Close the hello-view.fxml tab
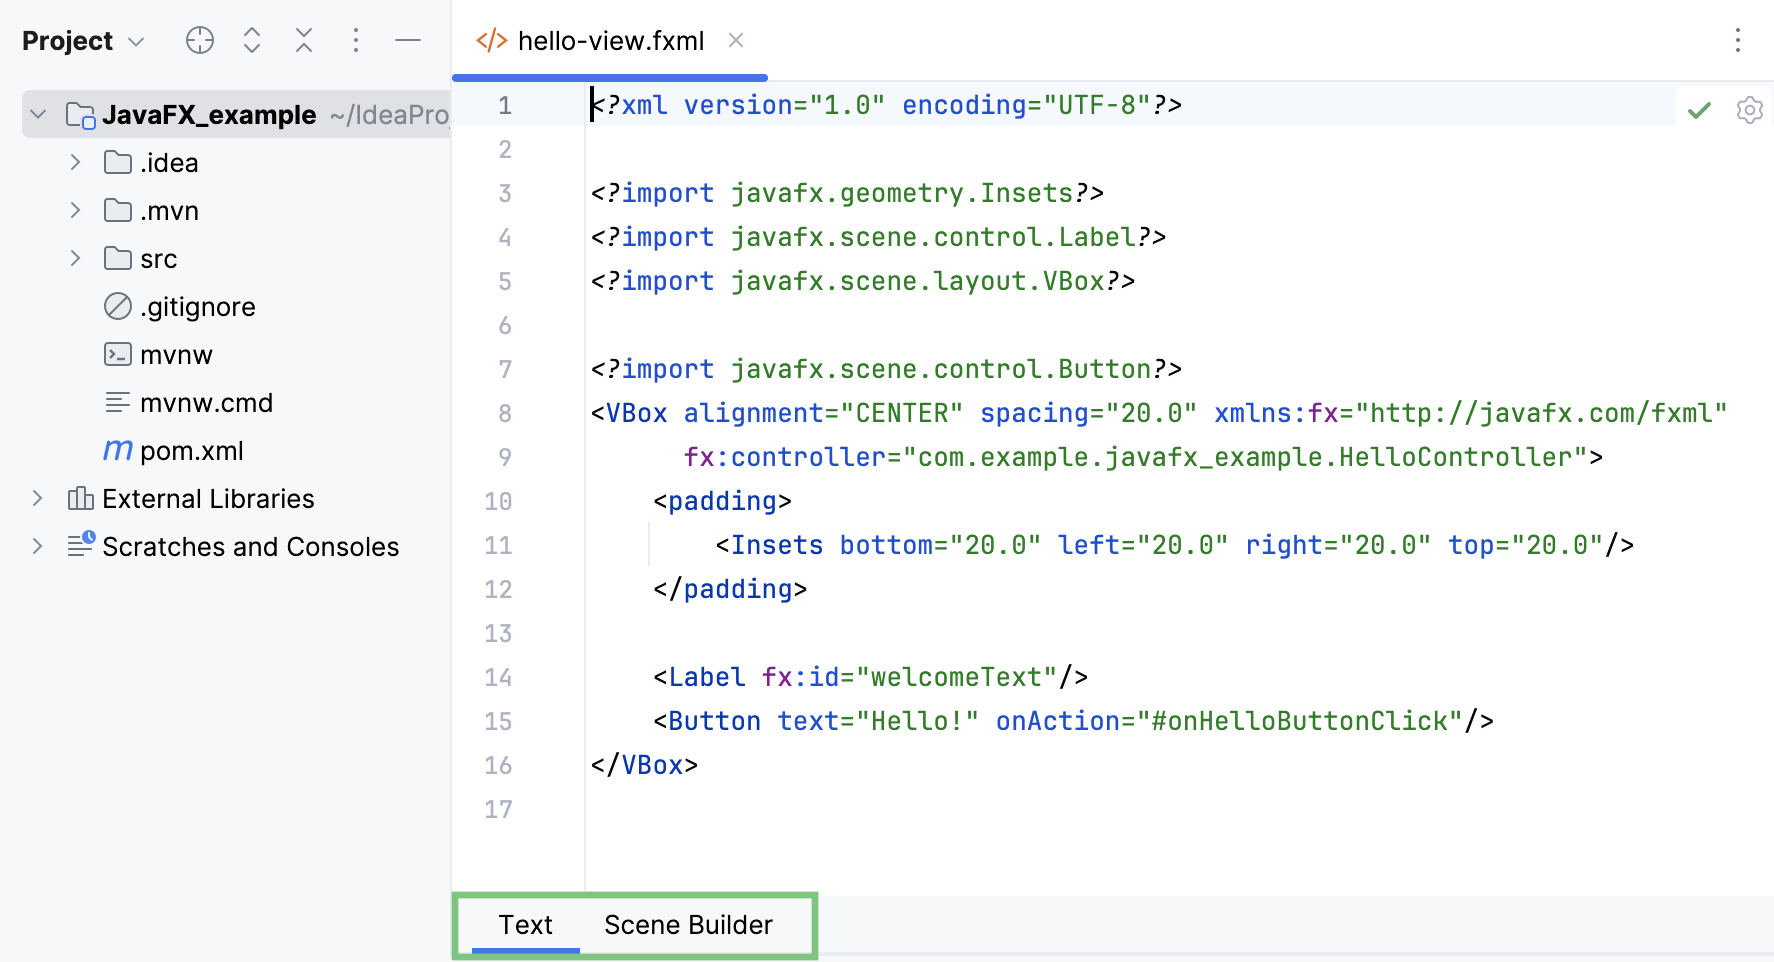1774x962 pixels. click(x=737, y=40)
